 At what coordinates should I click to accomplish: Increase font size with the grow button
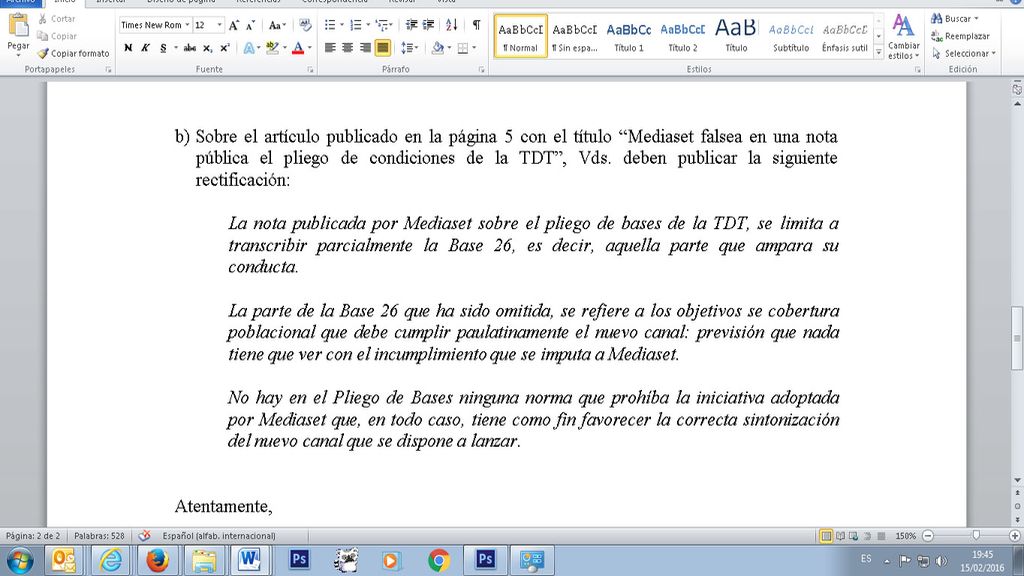234,25
